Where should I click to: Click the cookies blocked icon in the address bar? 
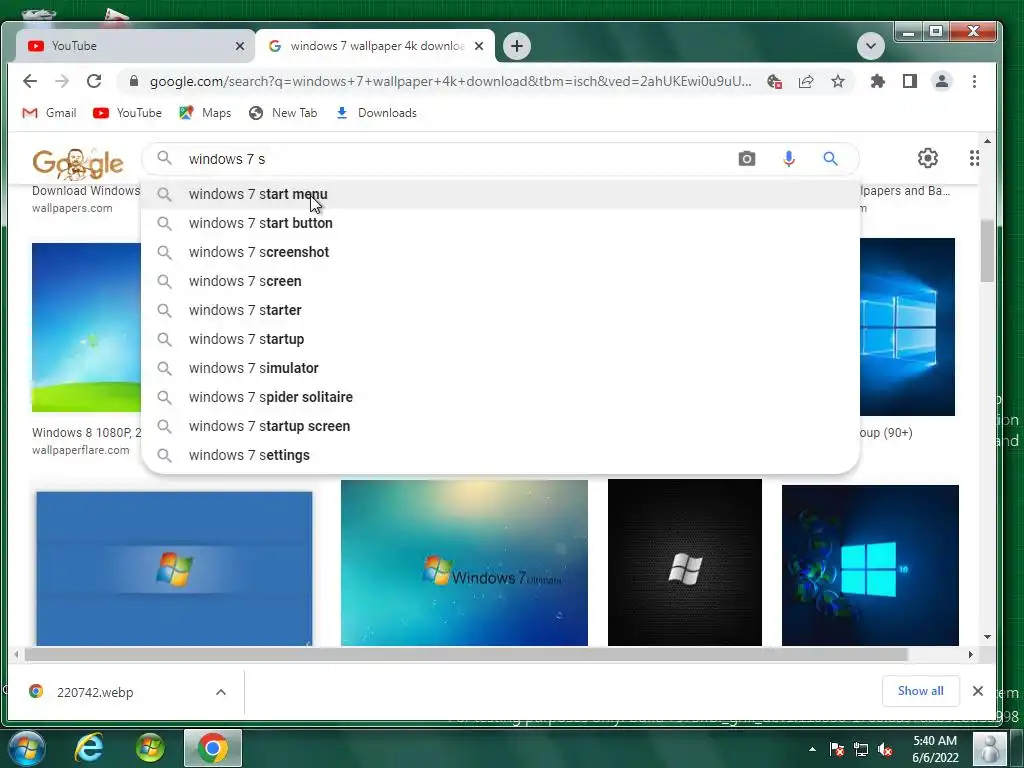point(775,81)
